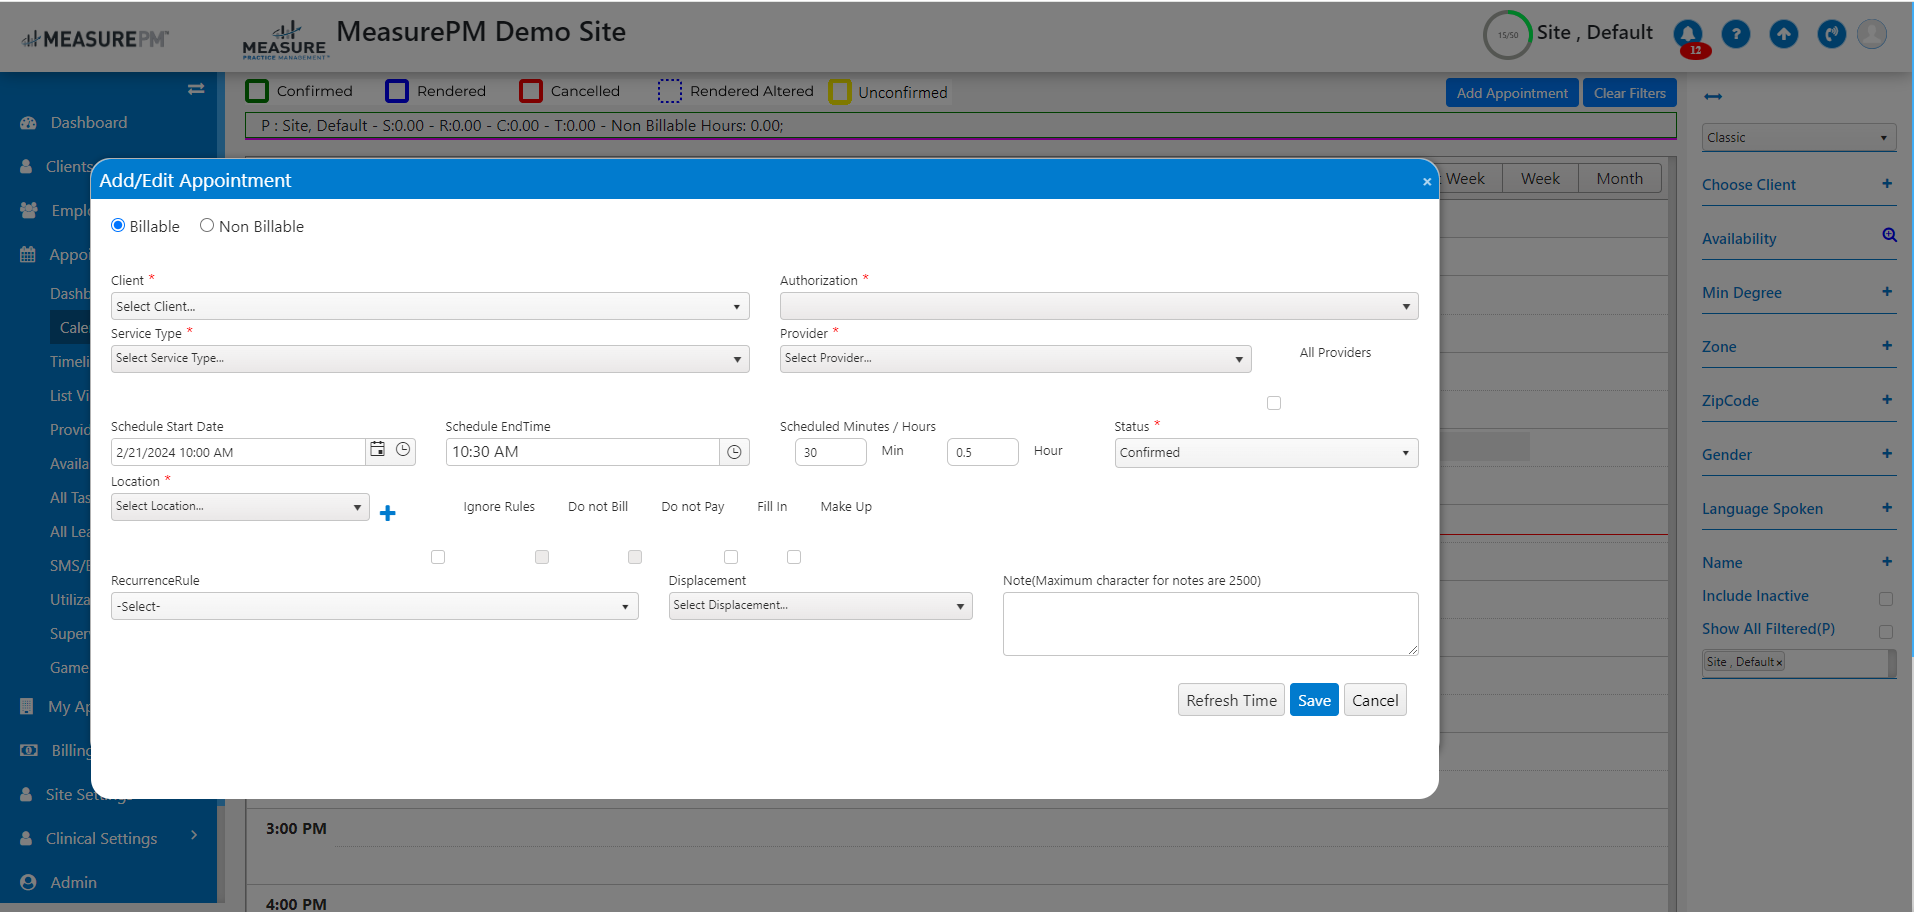Expand the Language Spoken filter

point(1887,508)
